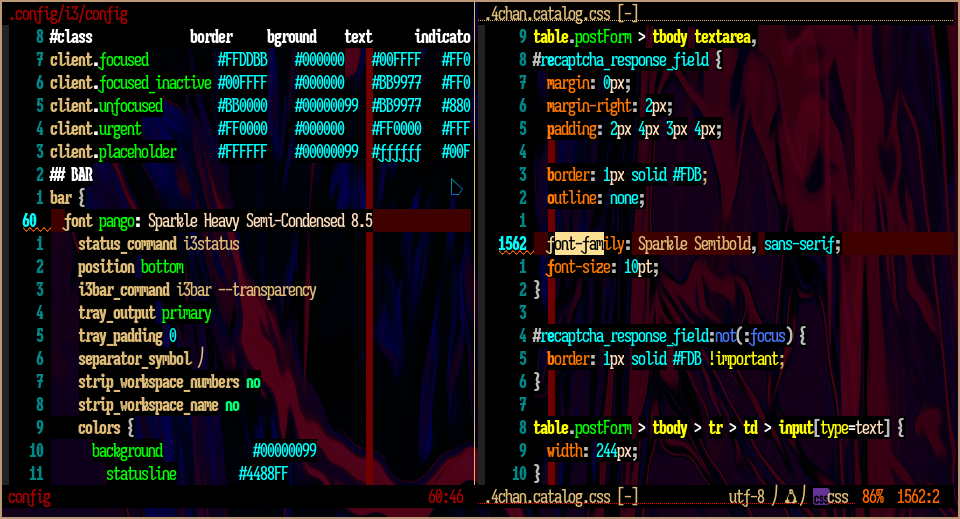Click the #recaptcha_response_field:not(:focus) selector

[x=663, y=336]
